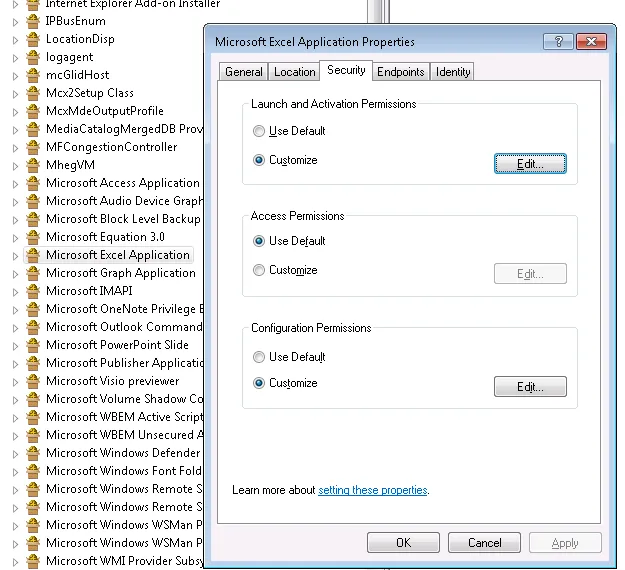This screenshot has height=570, width=625.
Task: Click the dialog help question mark button
Action: click(558, 41)
